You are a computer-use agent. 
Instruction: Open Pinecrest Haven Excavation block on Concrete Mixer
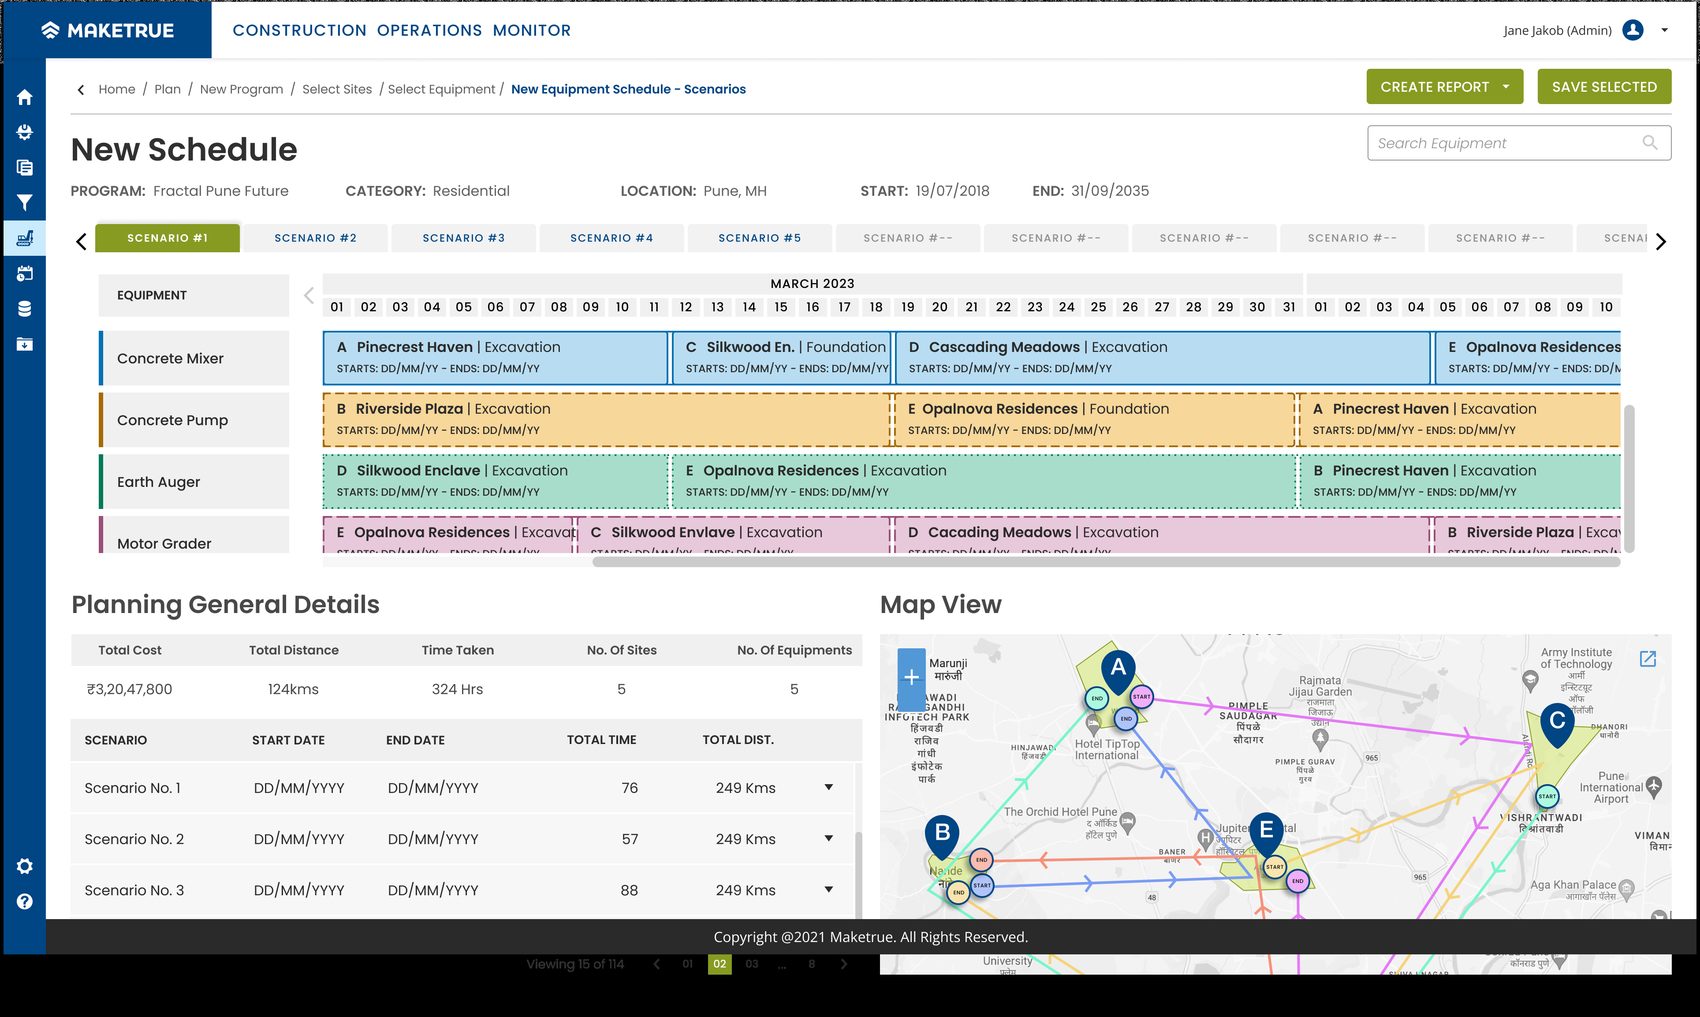[495, 358]
